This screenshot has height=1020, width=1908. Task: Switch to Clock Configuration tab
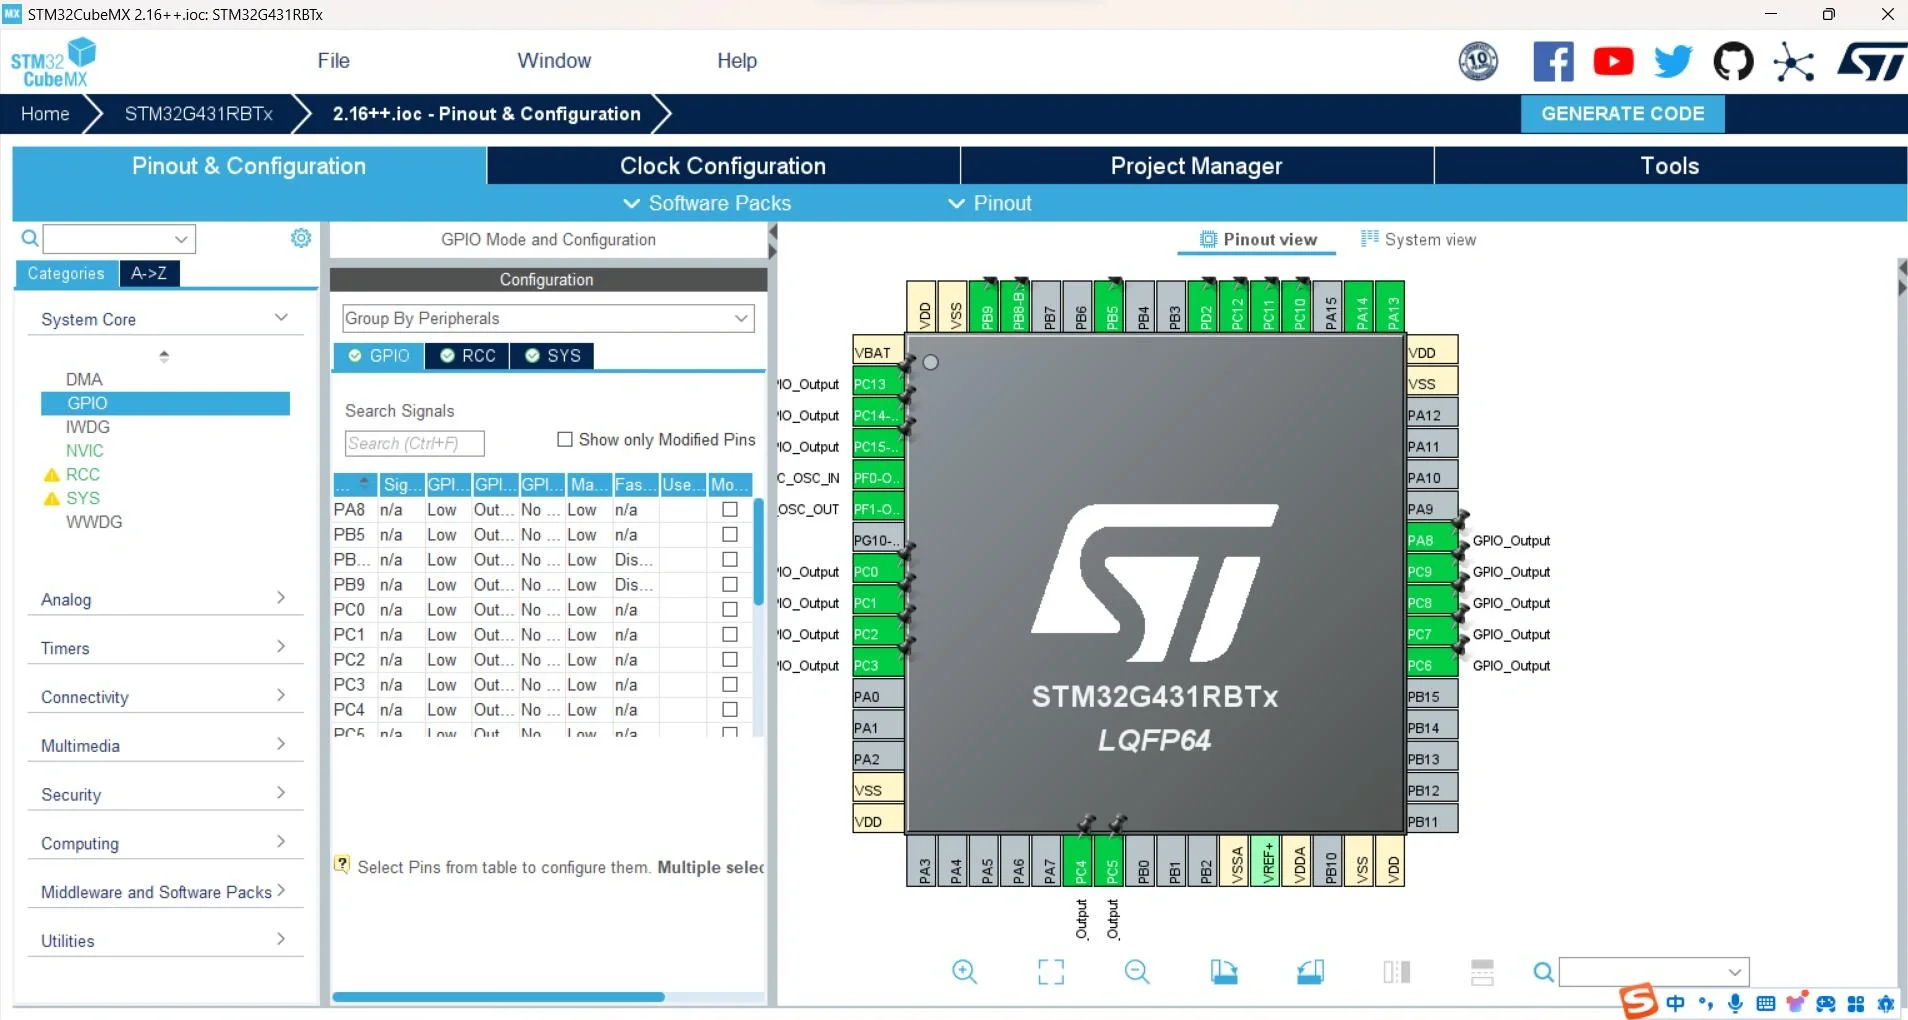tap(723, 166)
